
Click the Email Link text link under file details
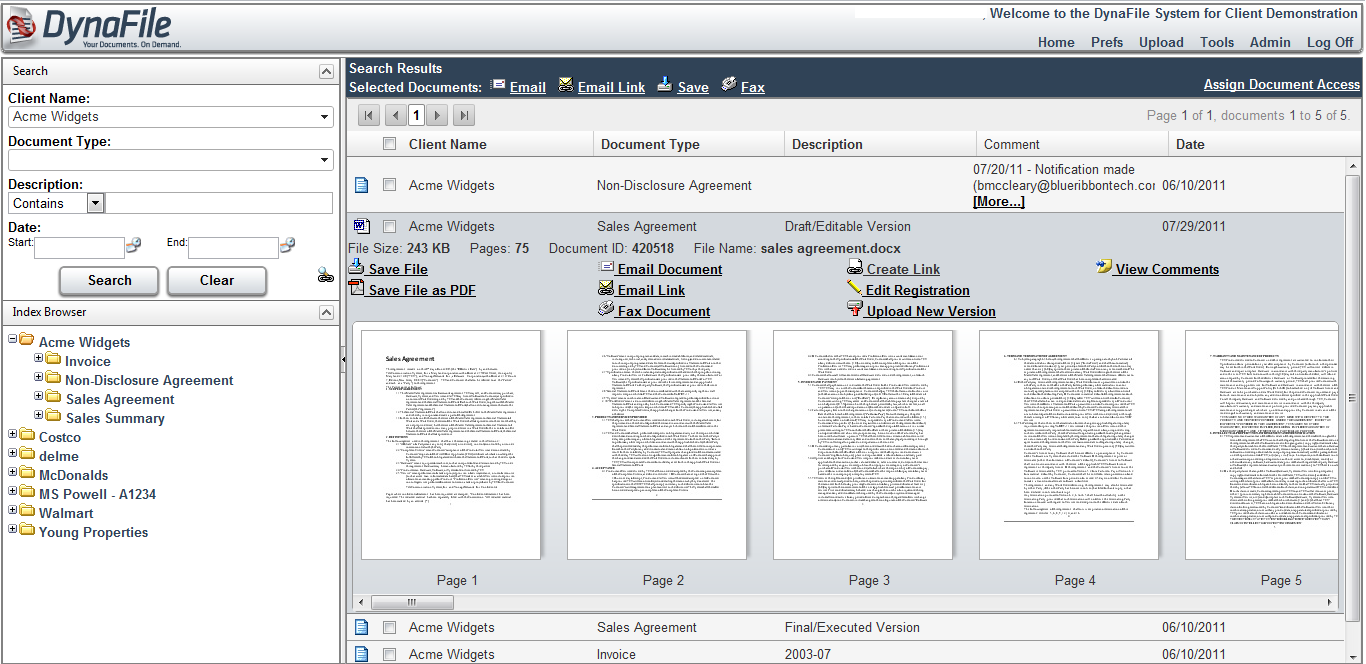[651, 290]
